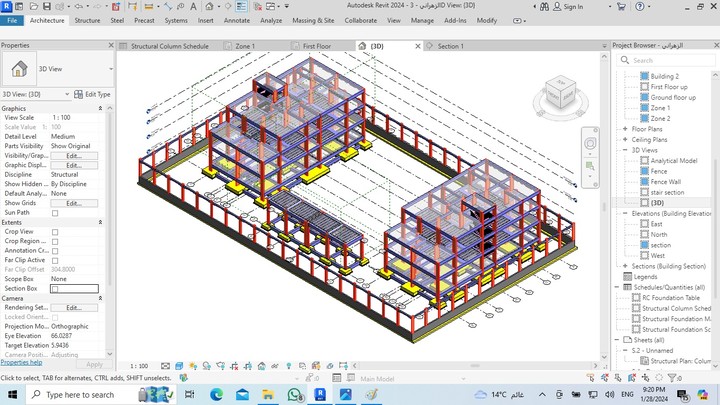
Task: Click the Project Browser search field
Action: (666, 60)
